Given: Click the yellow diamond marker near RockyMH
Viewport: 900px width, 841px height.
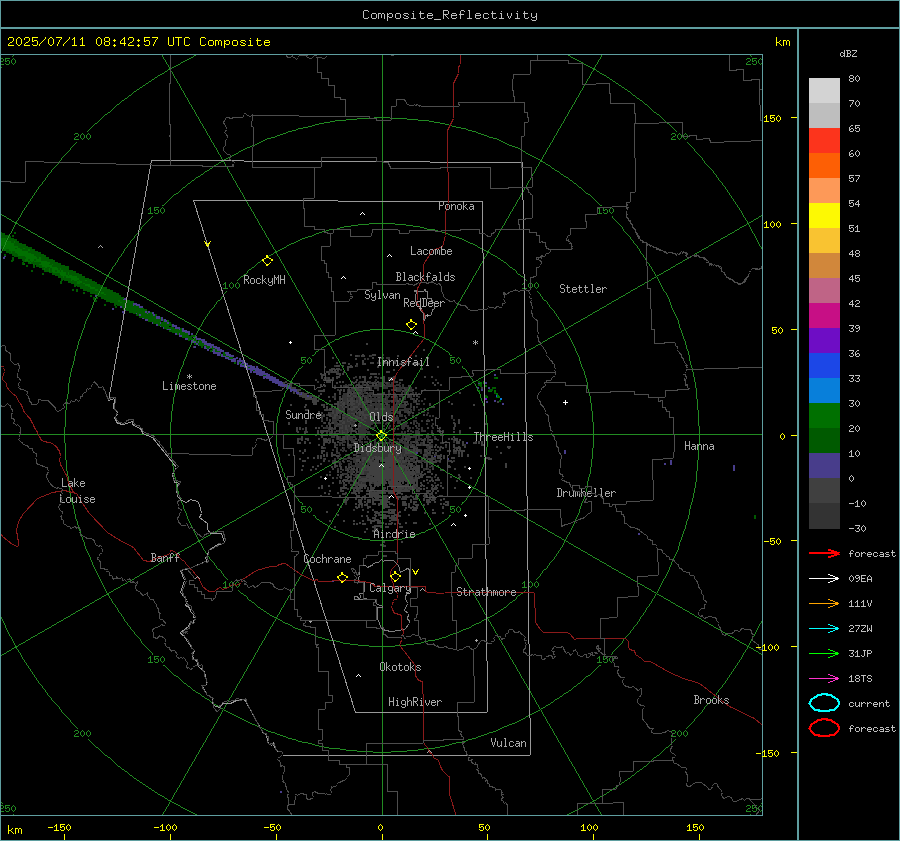Looking at the screenshot, I should click(x=267, y=261).
